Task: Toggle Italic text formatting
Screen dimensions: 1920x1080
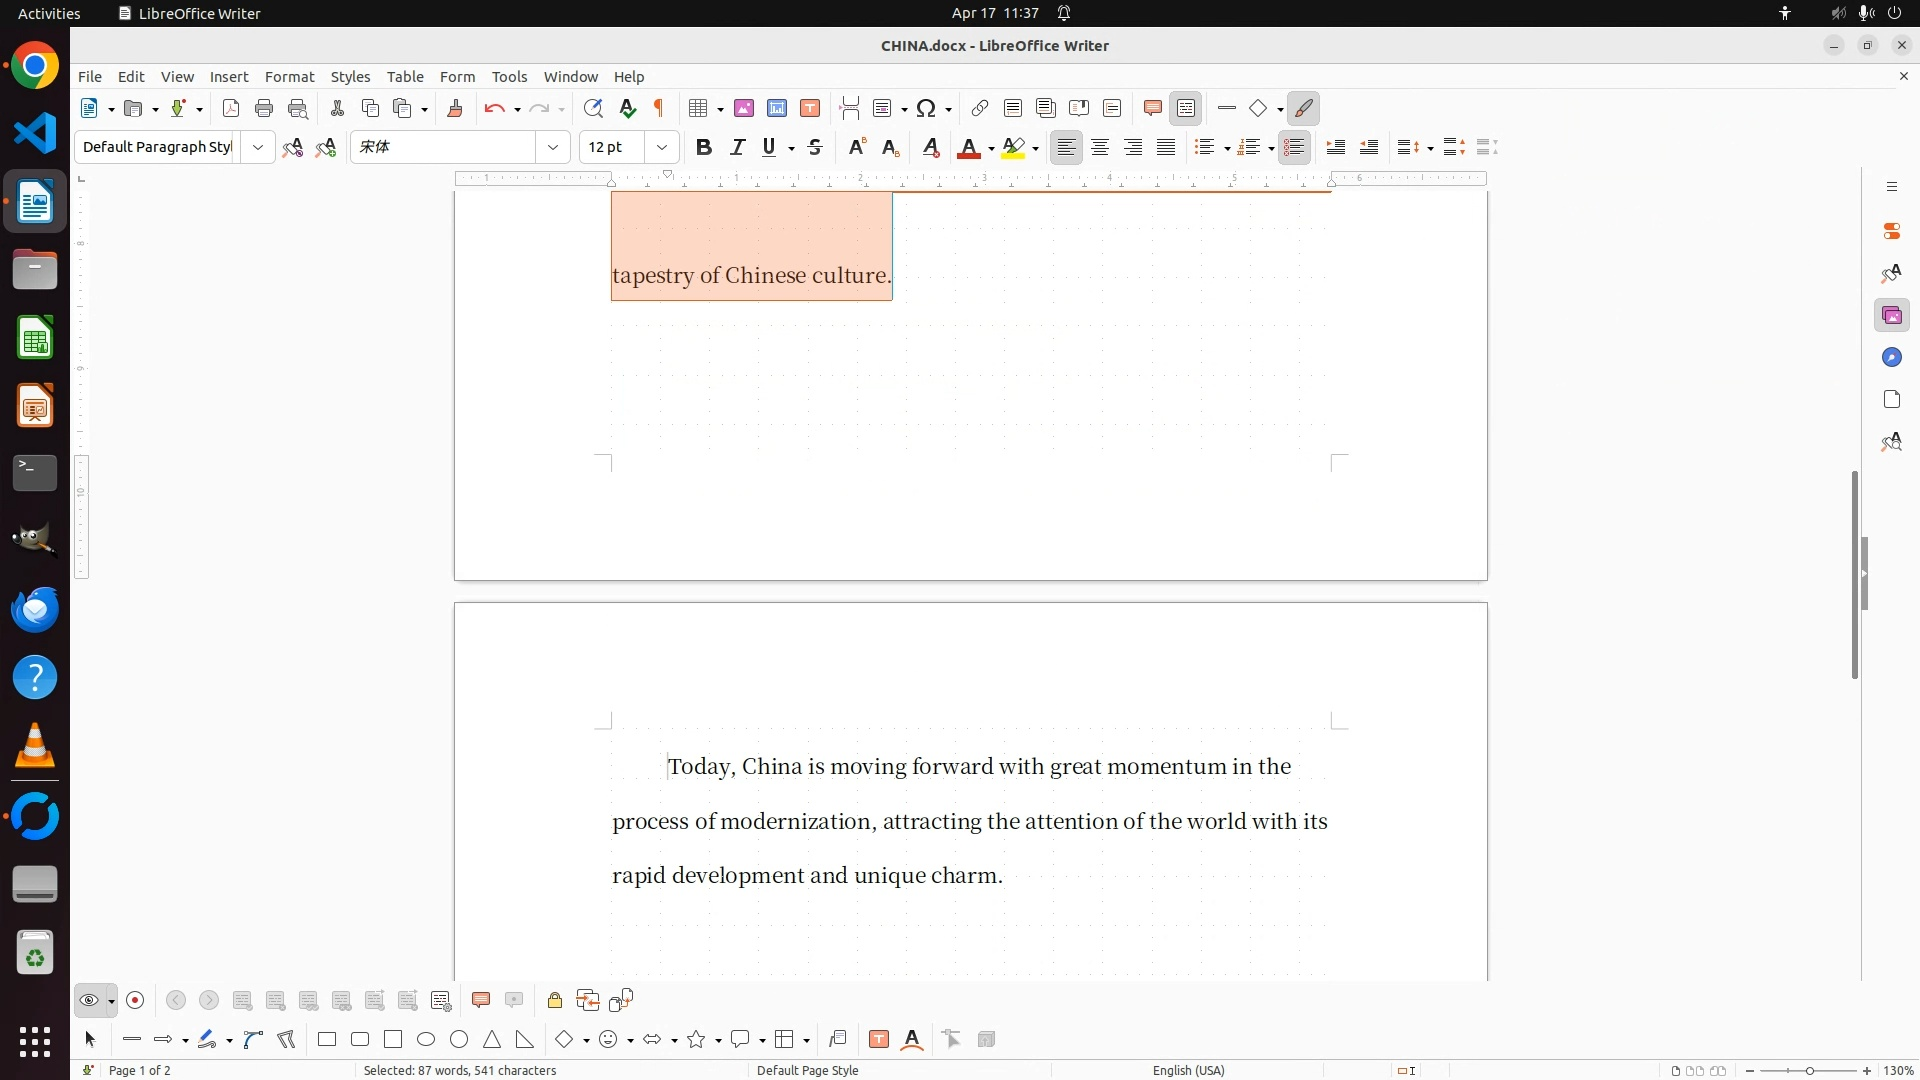Action: [x=737, y=147]
